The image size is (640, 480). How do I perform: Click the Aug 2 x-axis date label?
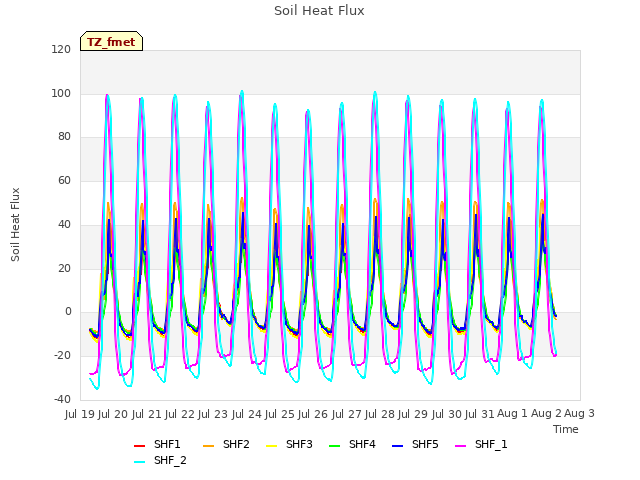click(546, 414)
